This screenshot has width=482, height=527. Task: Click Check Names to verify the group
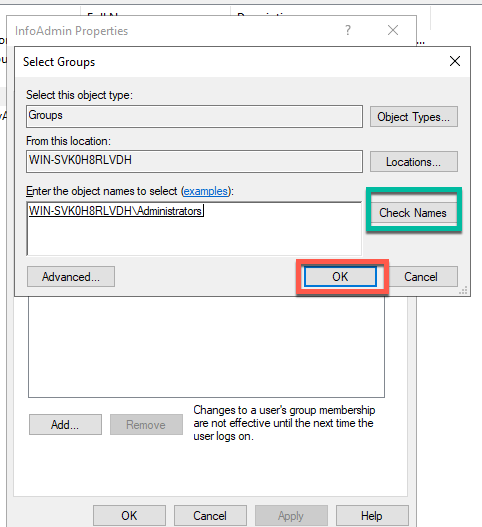(413, 213)
